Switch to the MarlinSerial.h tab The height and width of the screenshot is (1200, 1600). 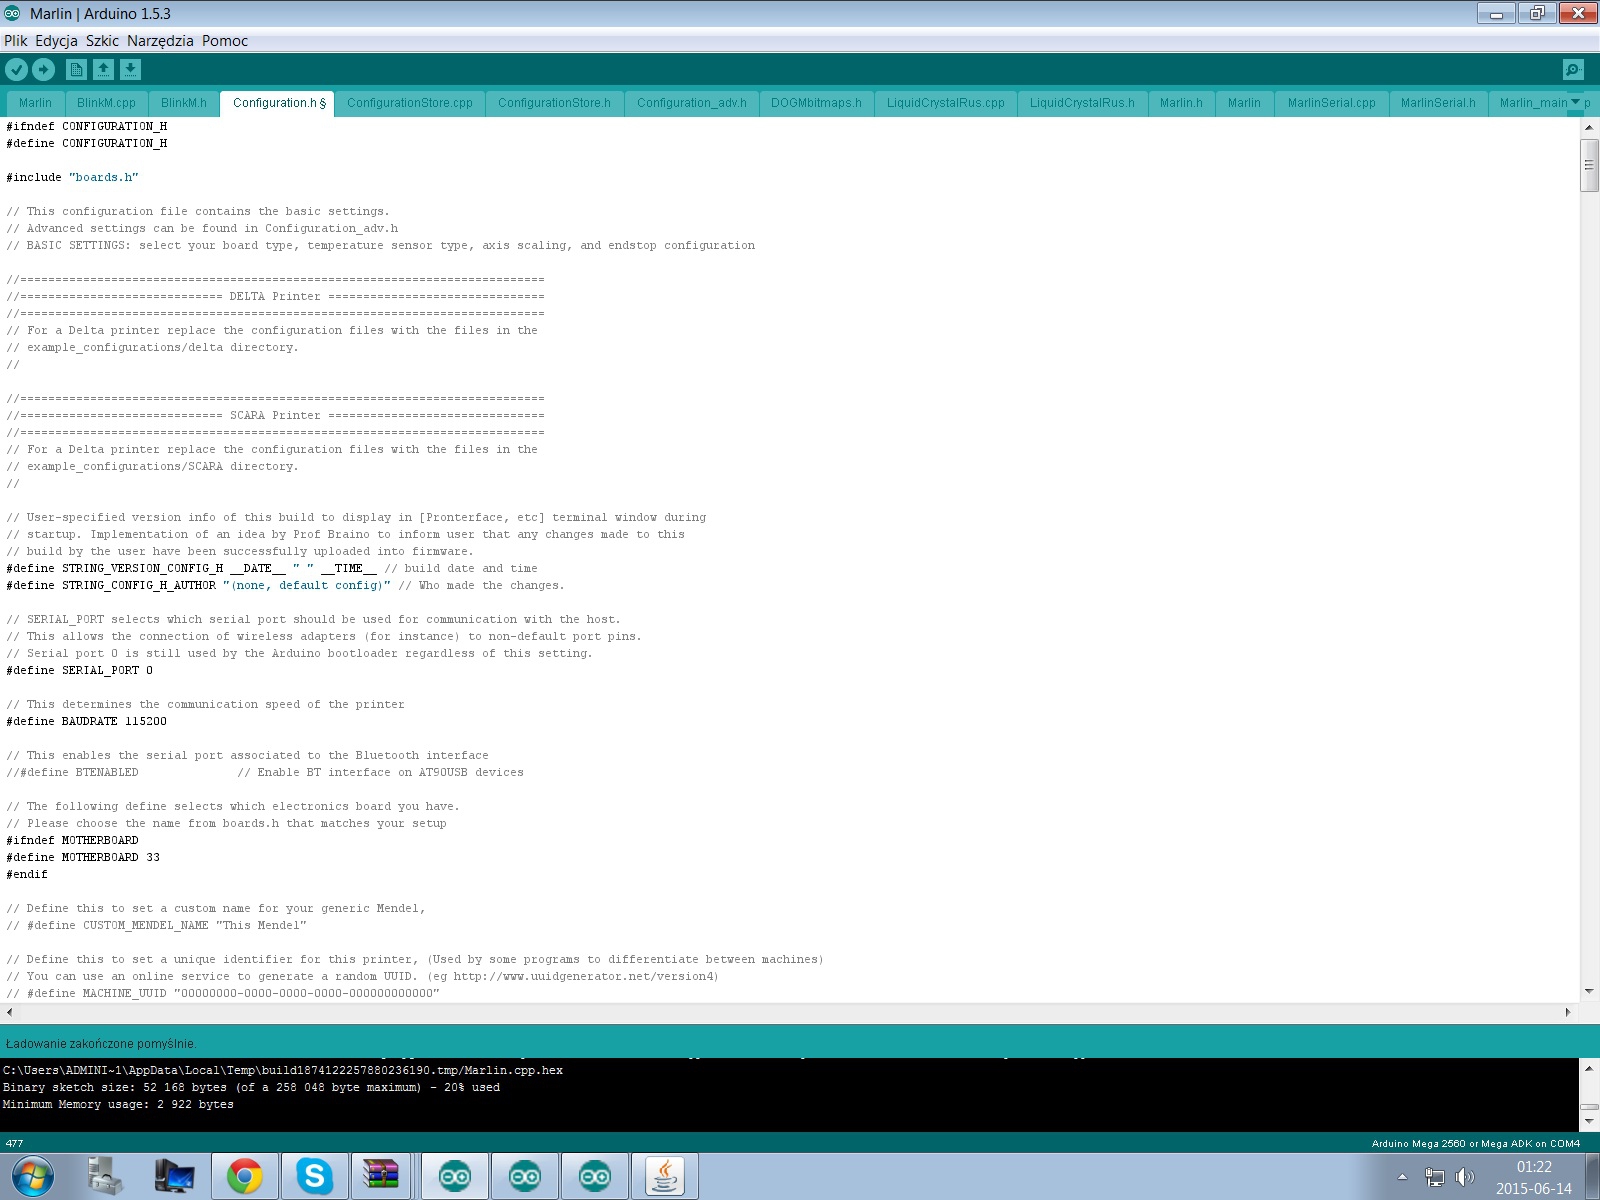click(1438, 103)
